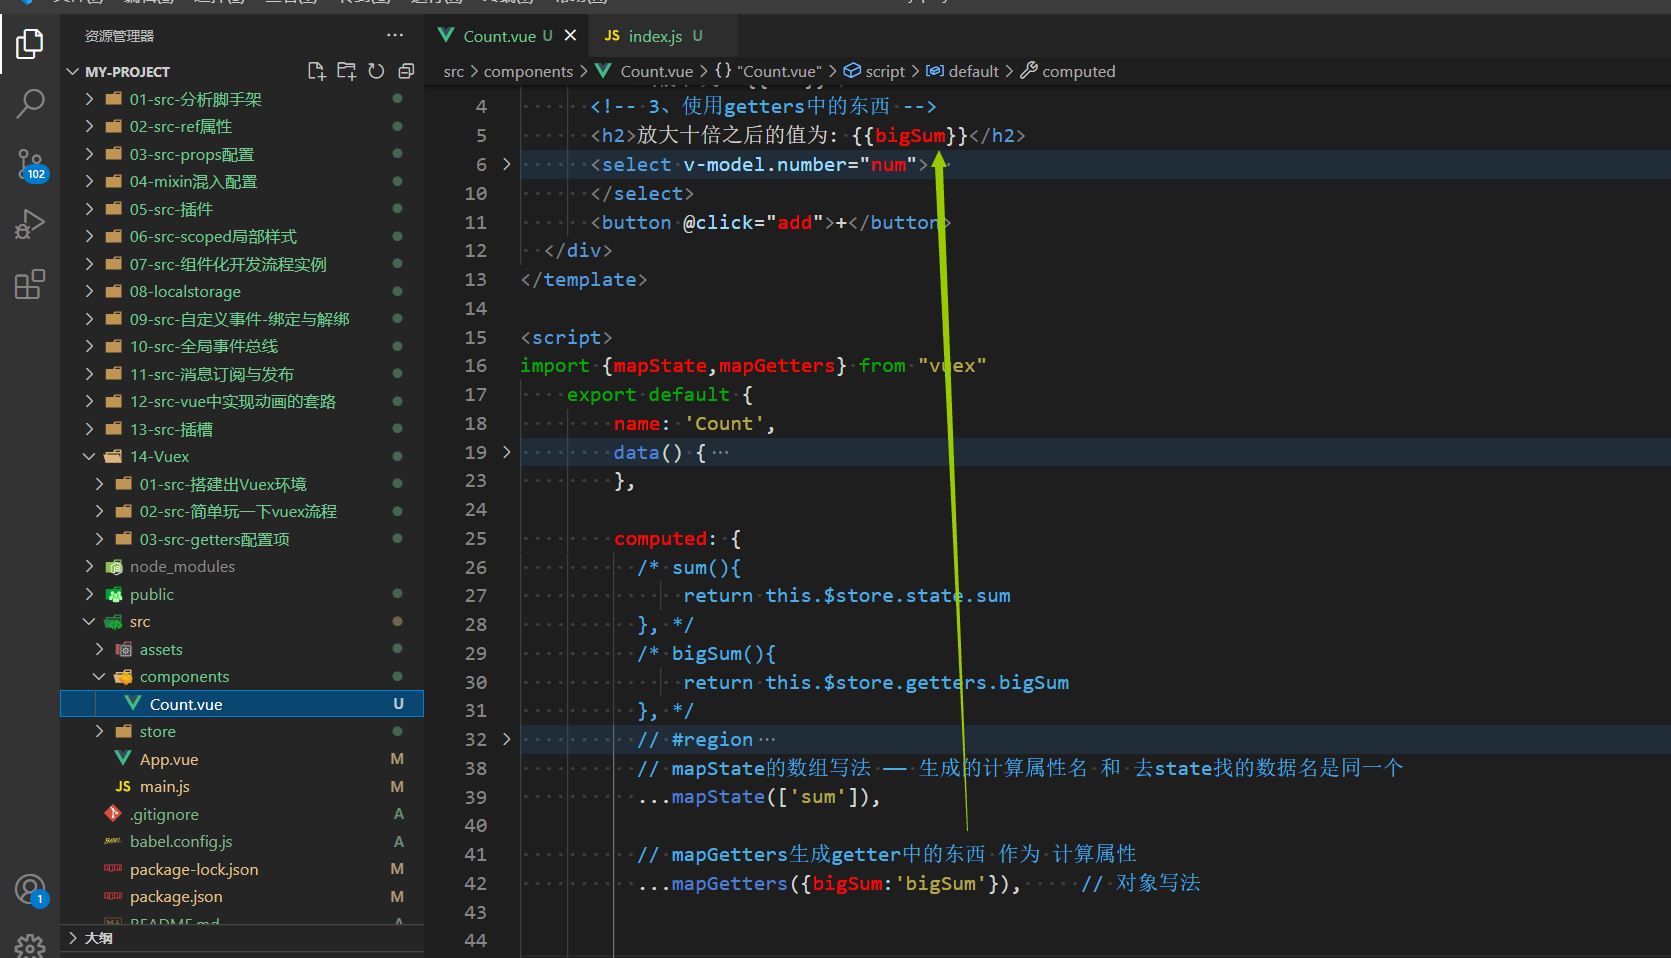Open the babel.config.js file

(242, 841)
